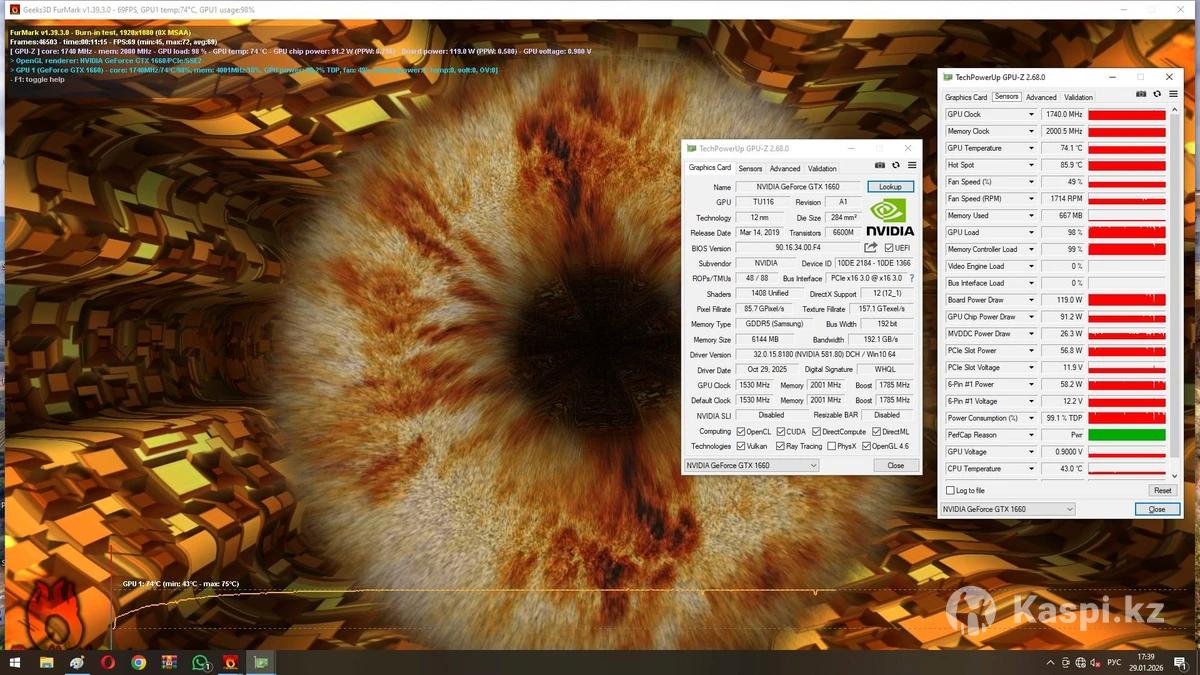Open GPU selector dropdown in Sensors window
1200x675 pixels.
point(1008,509)
